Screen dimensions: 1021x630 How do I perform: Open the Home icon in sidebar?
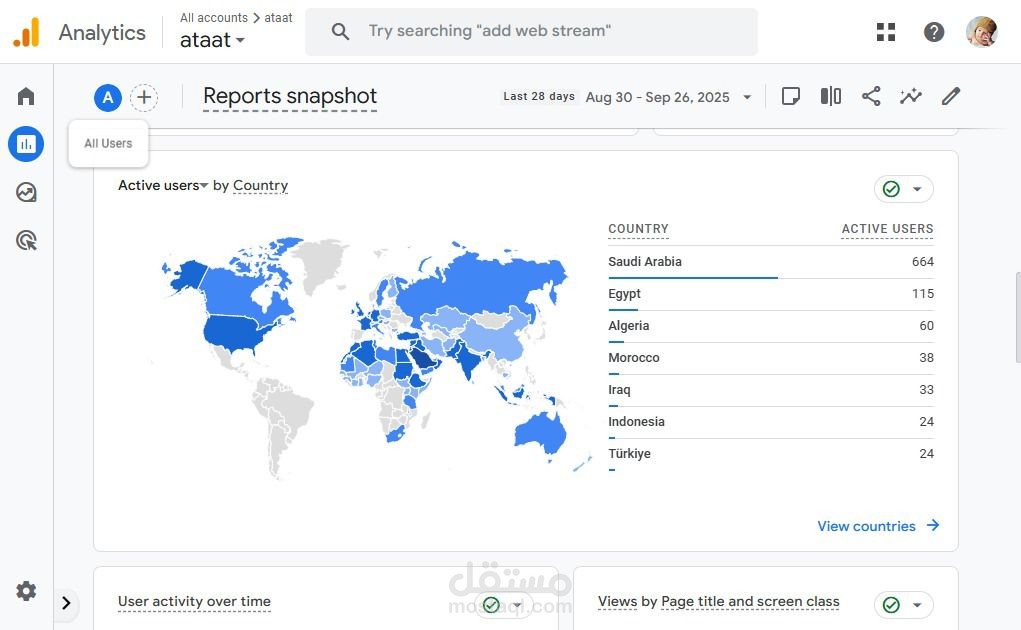coord(26,96)
